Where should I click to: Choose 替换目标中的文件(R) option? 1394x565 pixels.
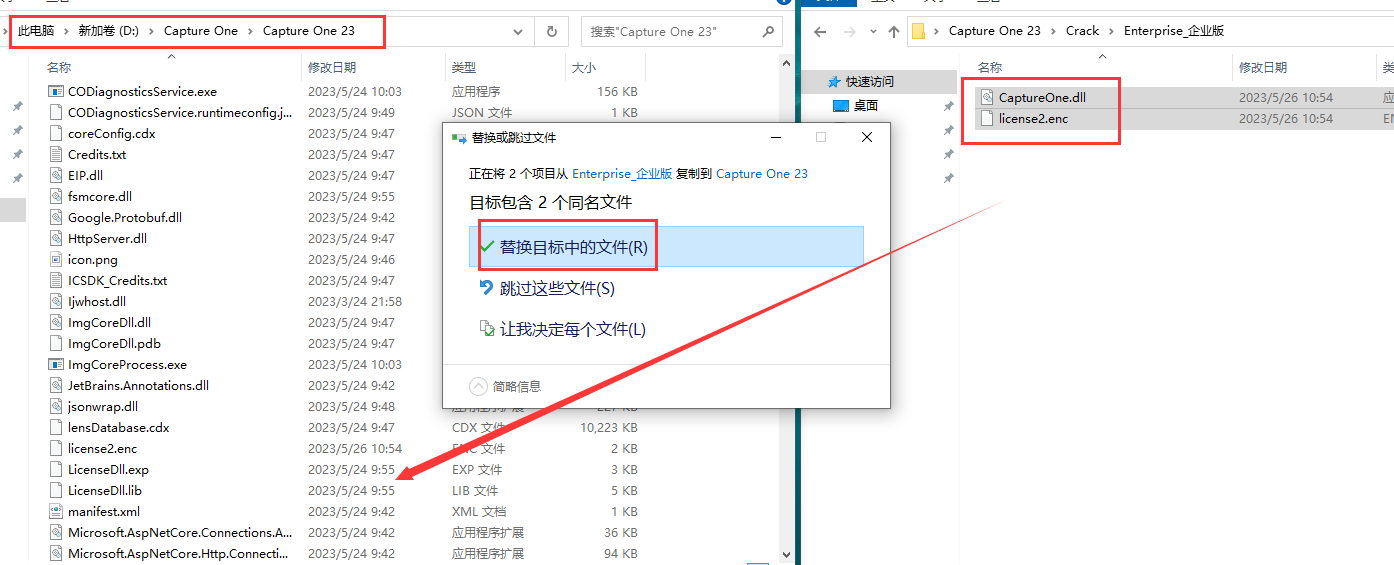pos(666,246)
